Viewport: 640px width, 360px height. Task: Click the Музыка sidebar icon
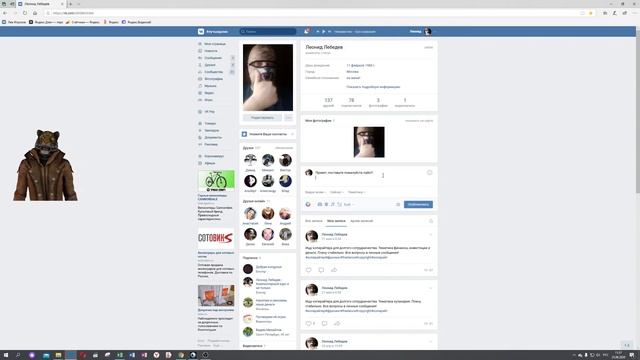(200, 86)
